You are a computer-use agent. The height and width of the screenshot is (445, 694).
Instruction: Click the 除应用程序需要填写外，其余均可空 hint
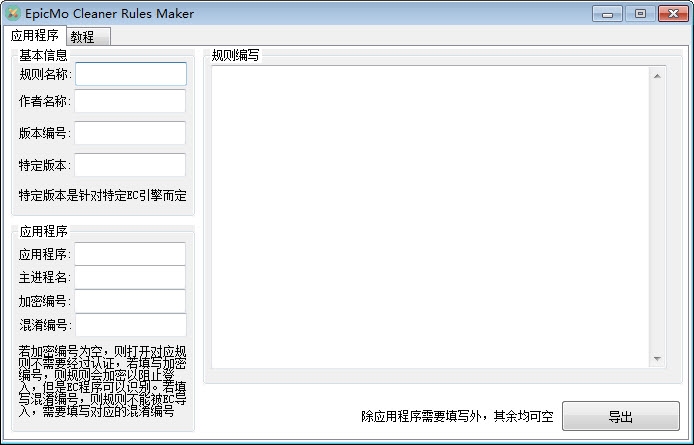click(457, 417)
